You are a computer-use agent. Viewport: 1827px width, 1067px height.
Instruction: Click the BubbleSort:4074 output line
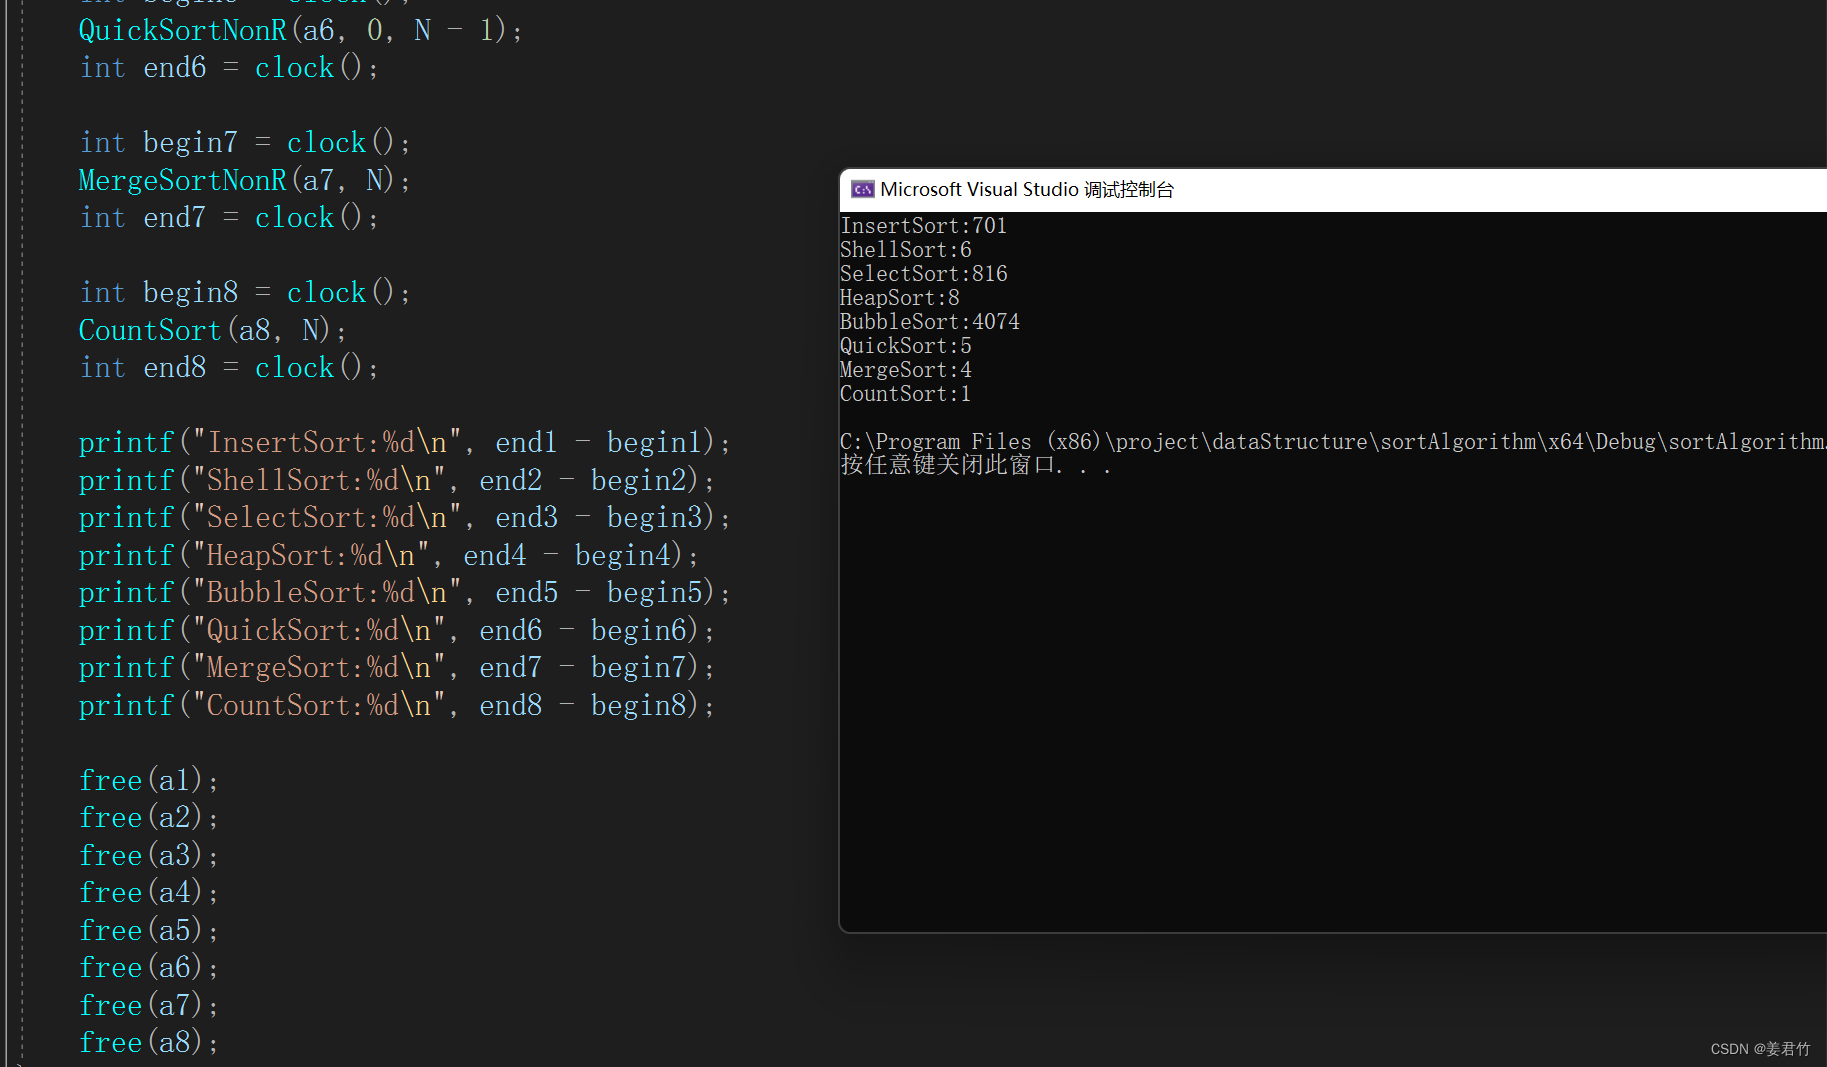tap(929, 322)
